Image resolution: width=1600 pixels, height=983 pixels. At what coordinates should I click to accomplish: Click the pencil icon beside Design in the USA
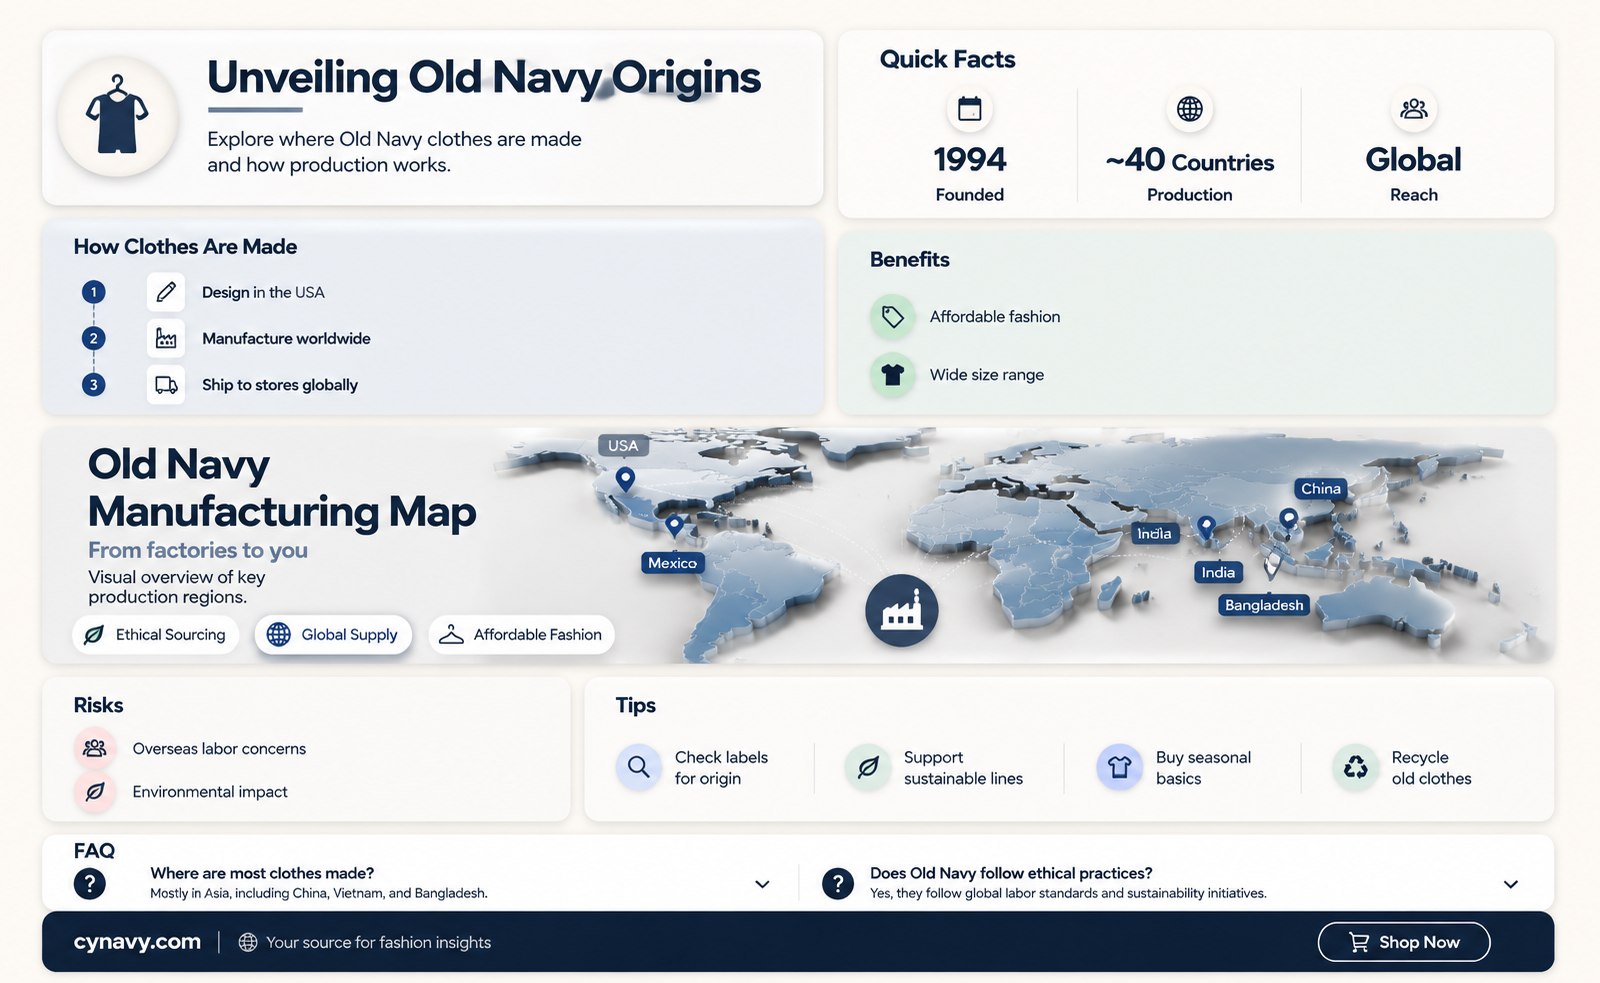(x=166, y=292)
